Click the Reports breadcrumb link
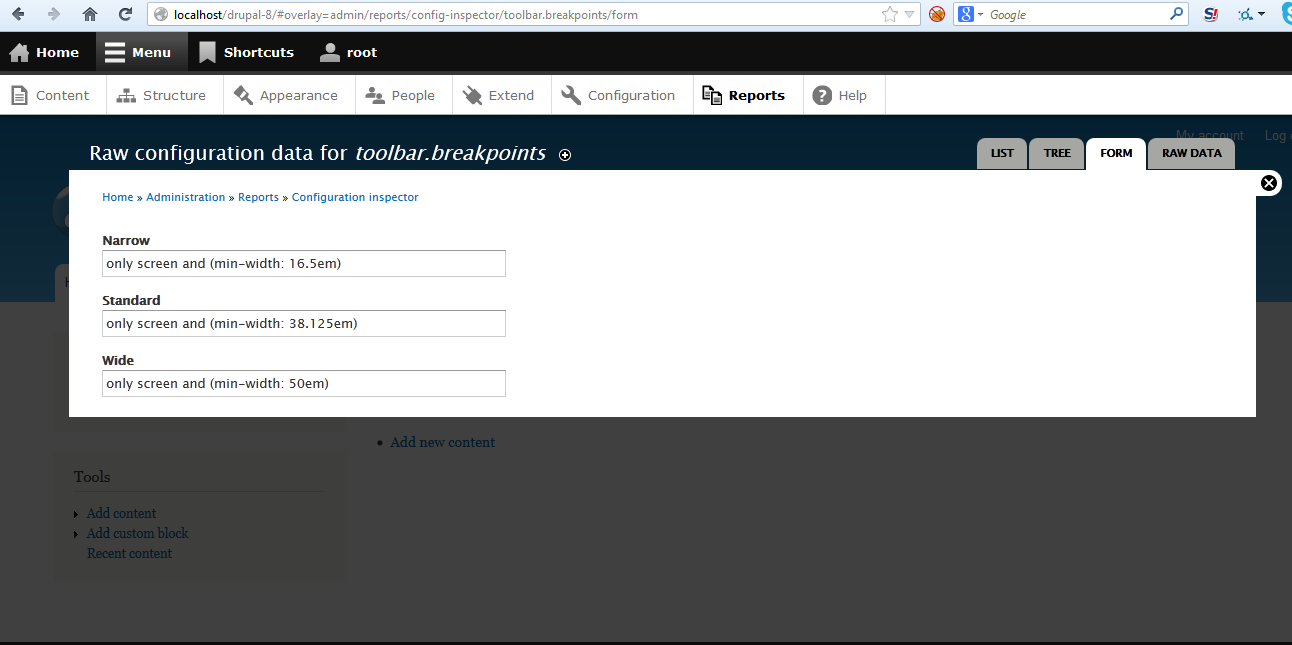Viewport: 1292px width, 645px height. pos(258,197)
